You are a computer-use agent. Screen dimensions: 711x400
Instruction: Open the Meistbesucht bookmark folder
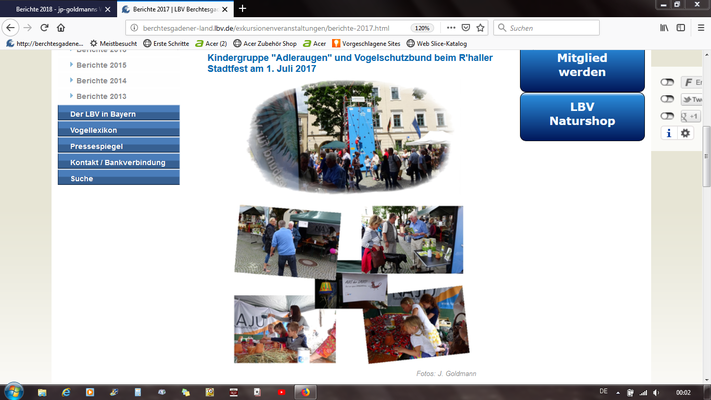[113, 44]
